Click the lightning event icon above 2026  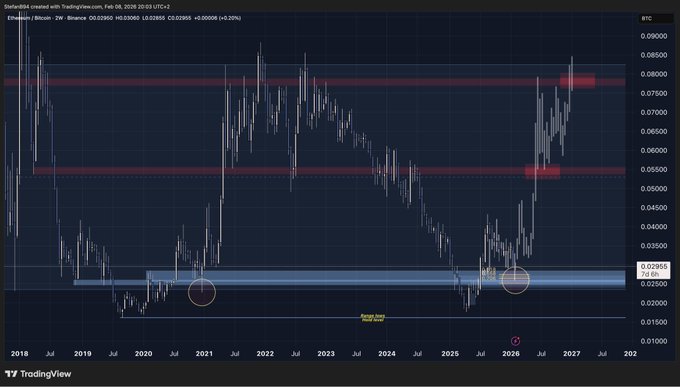515,341
